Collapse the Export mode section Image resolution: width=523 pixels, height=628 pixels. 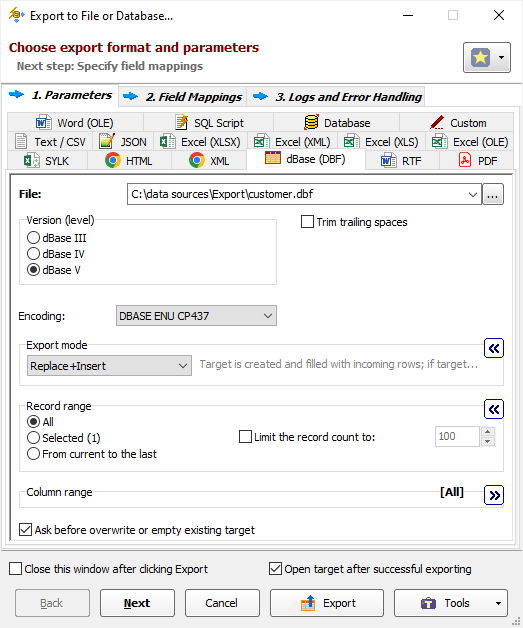494,348
